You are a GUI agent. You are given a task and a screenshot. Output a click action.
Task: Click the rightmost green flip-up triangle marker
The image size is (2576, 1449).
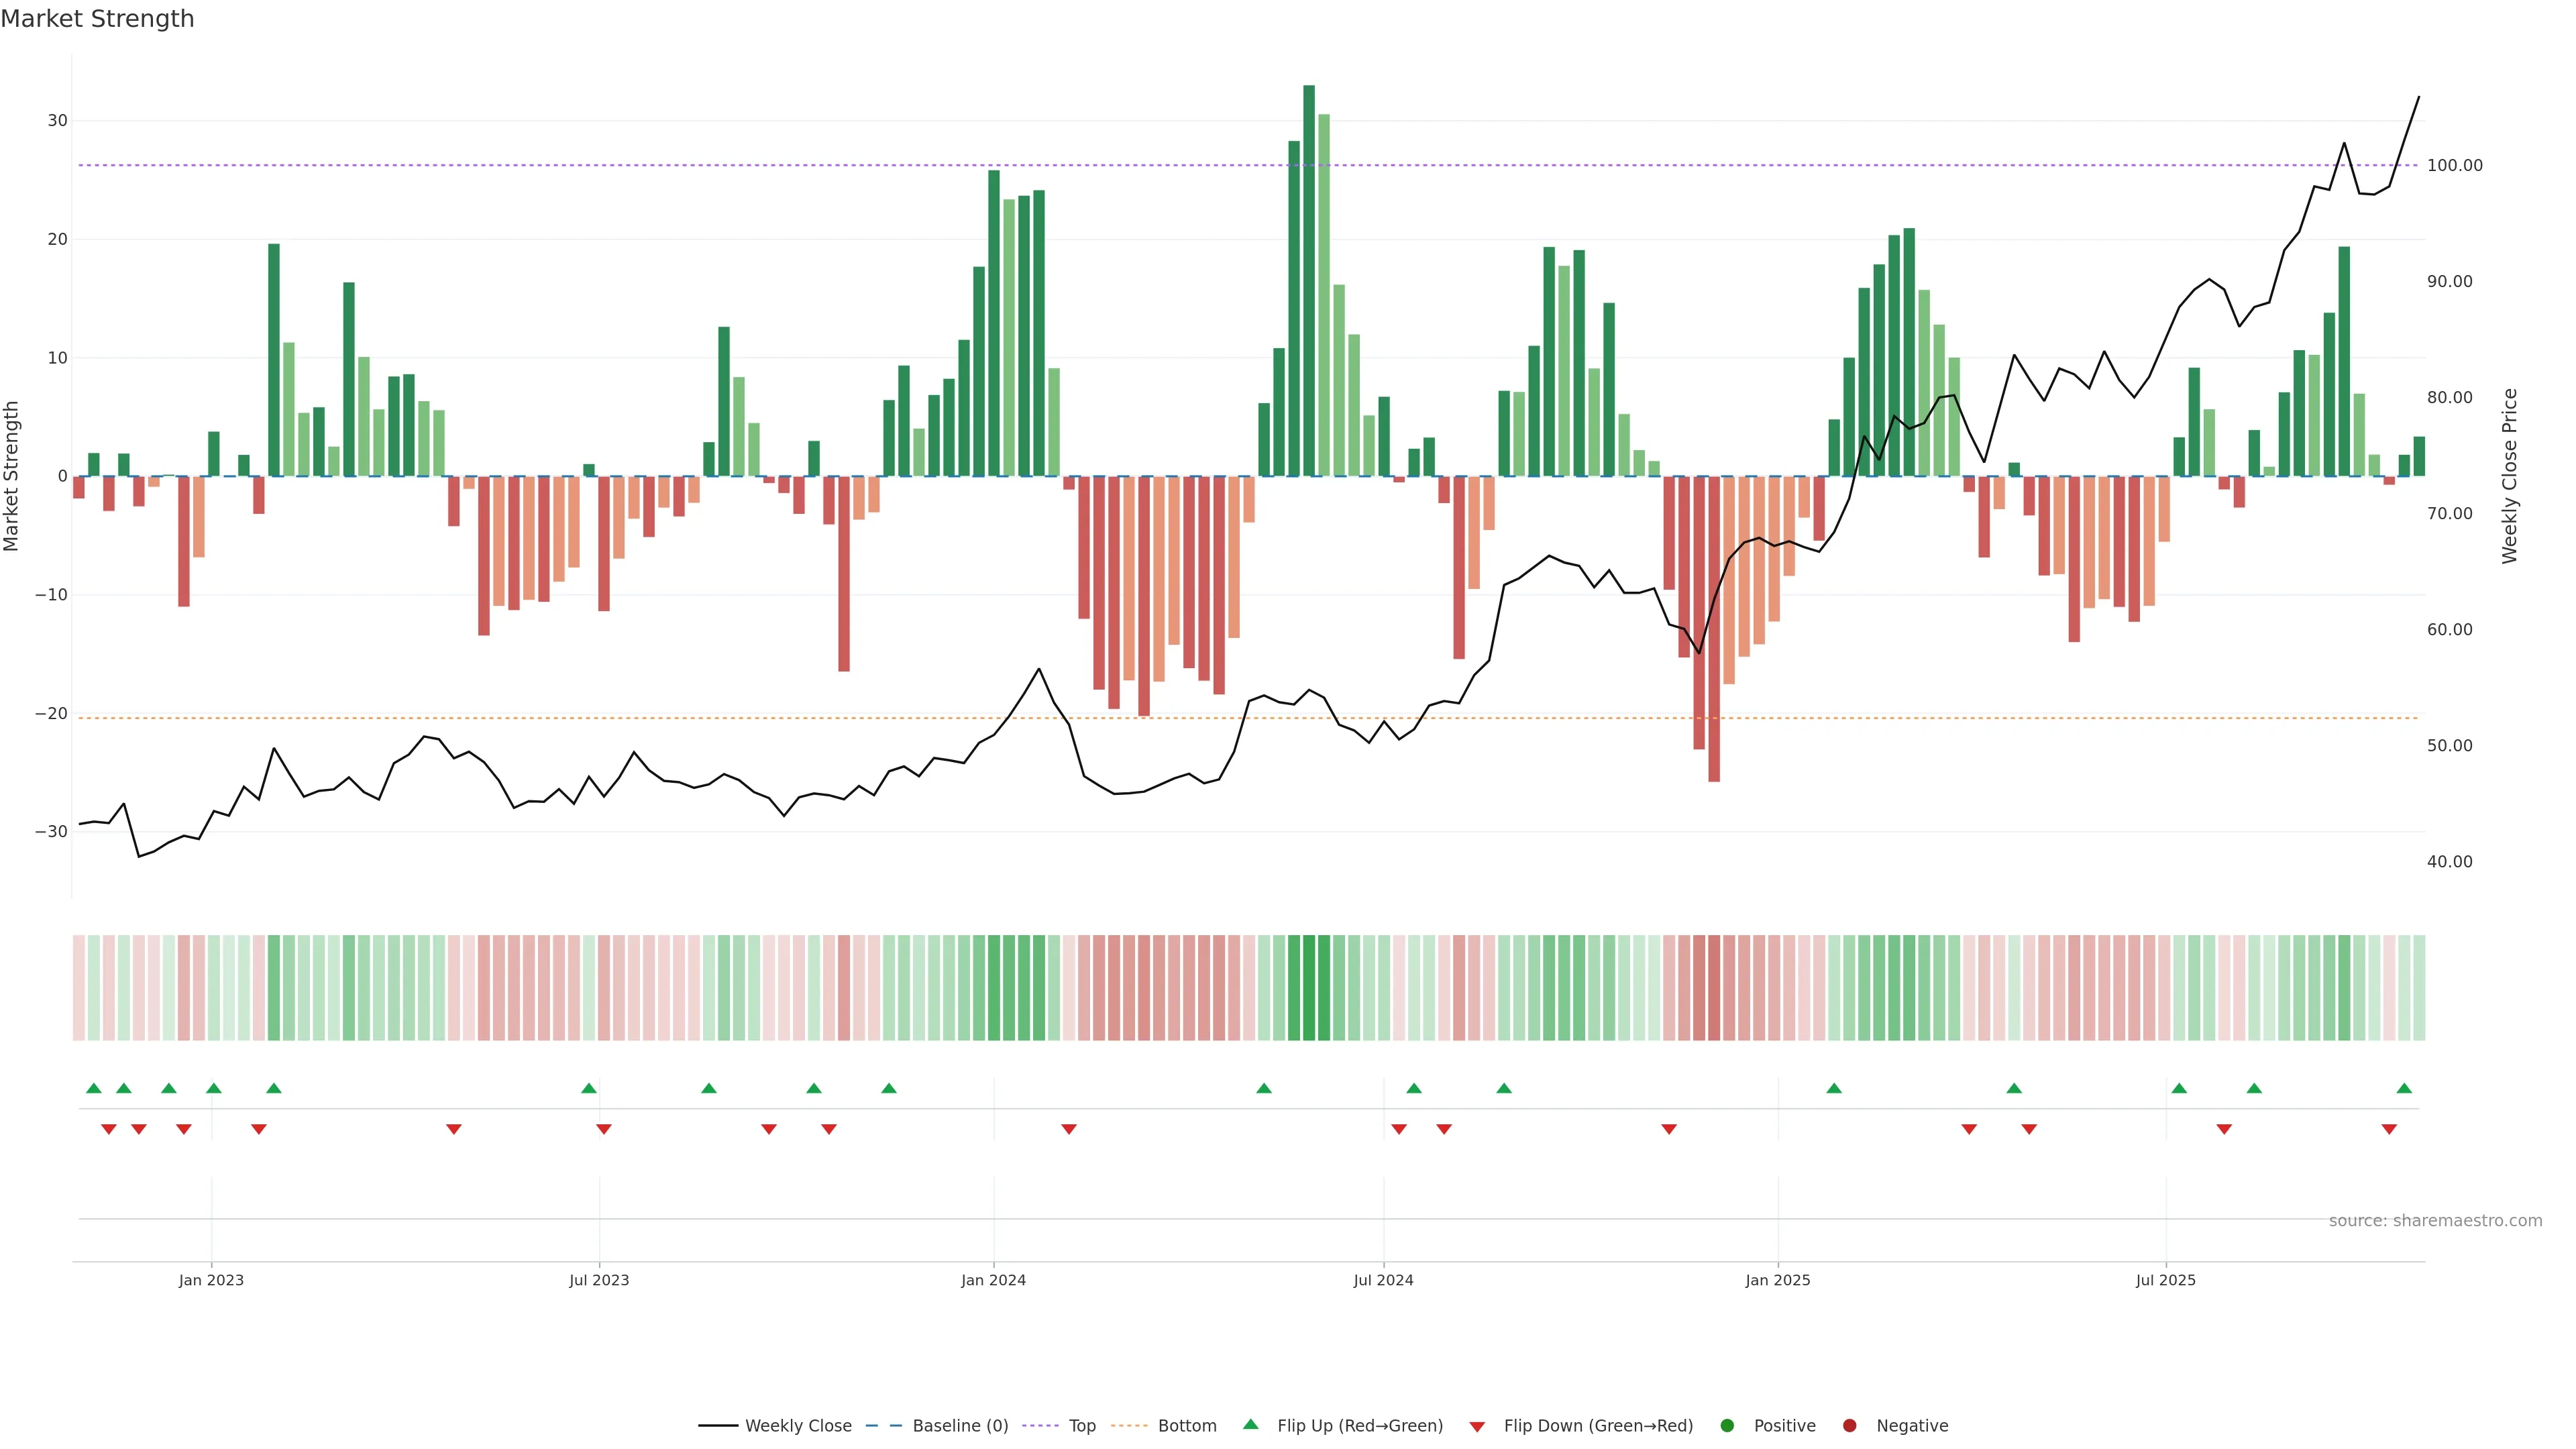(2404, 1088)
